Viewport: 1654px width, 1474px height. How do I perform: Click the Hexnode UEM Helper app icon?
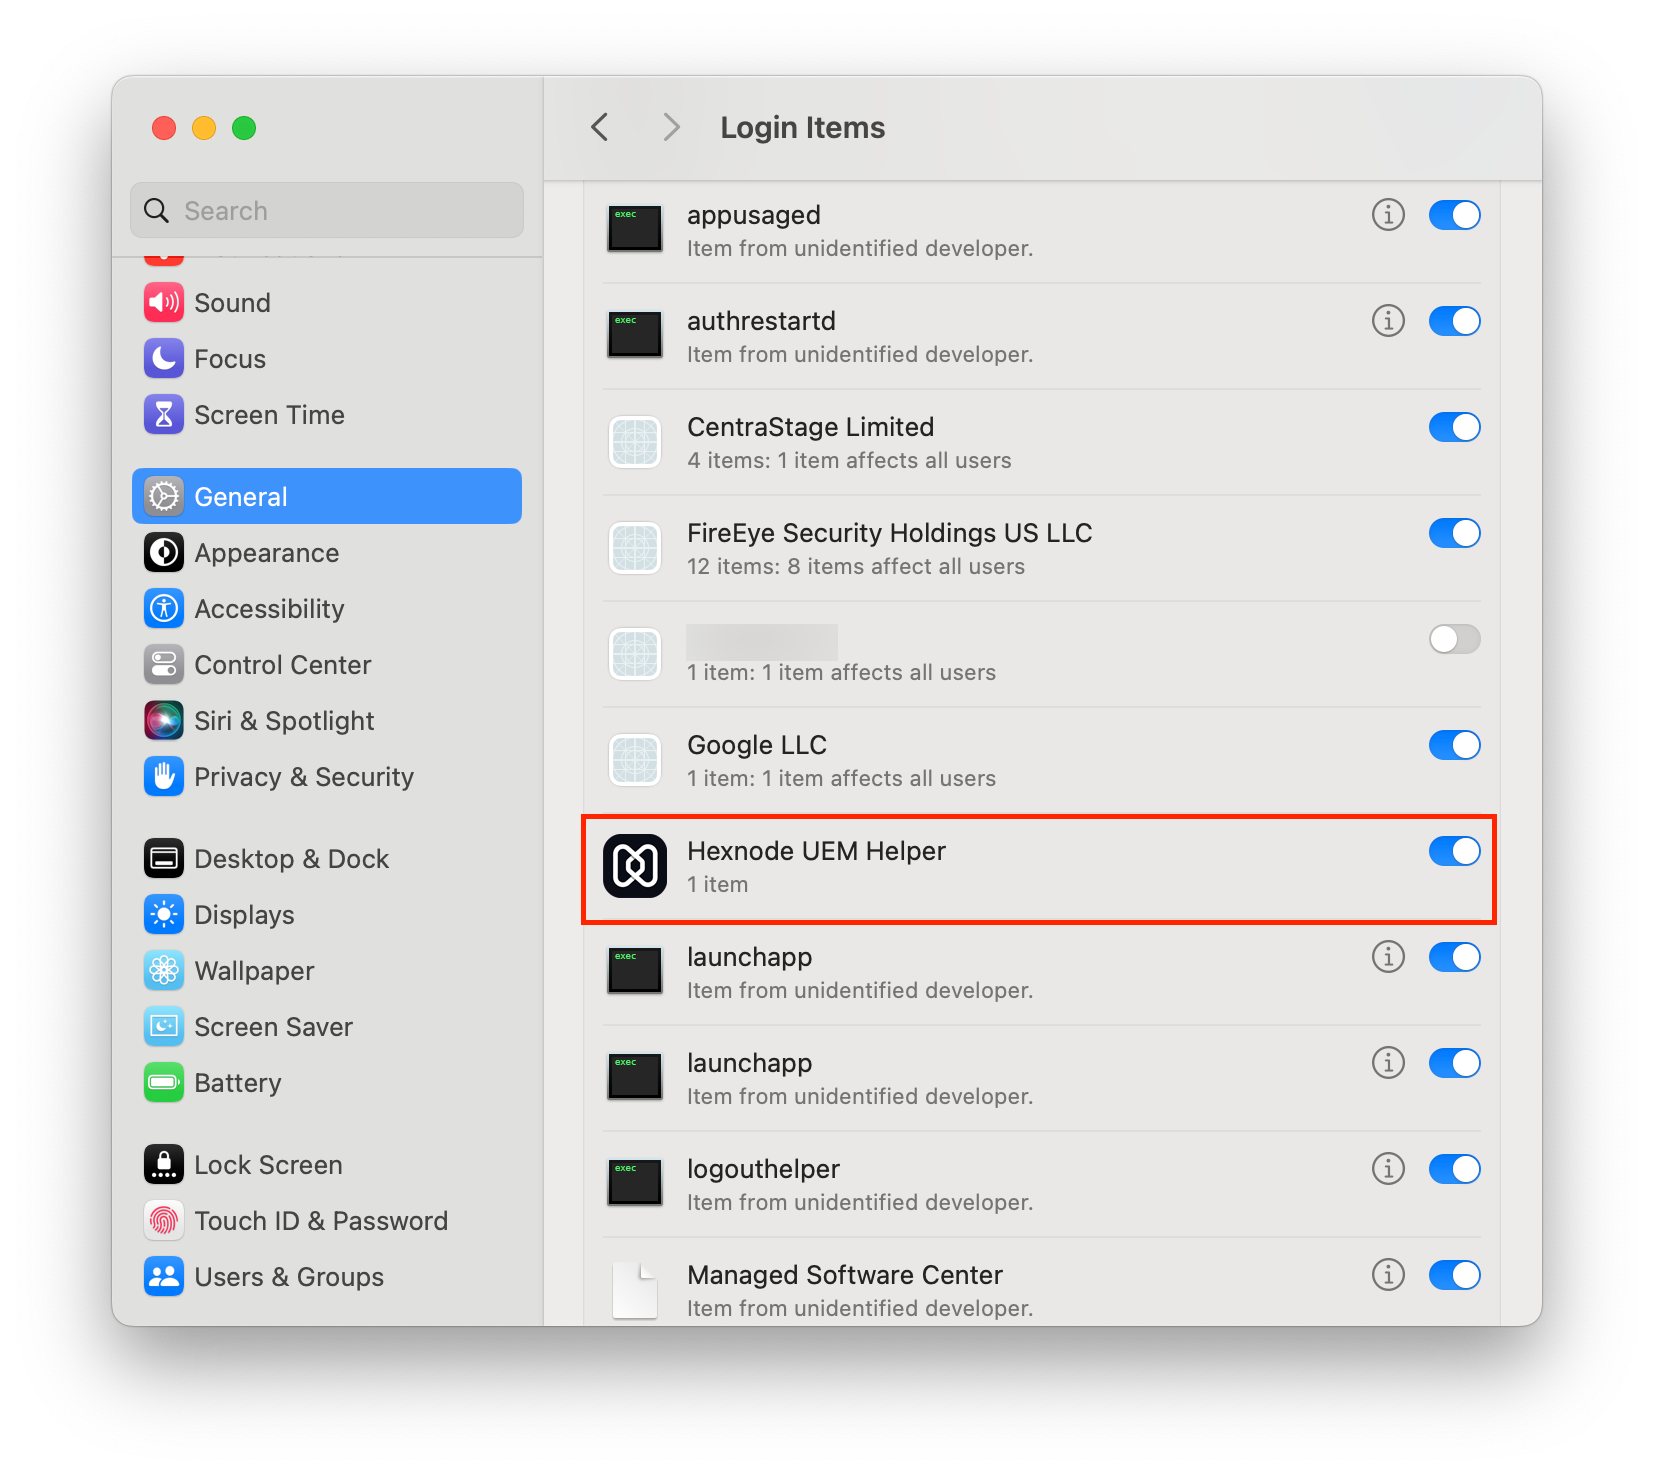pos(635,866)
